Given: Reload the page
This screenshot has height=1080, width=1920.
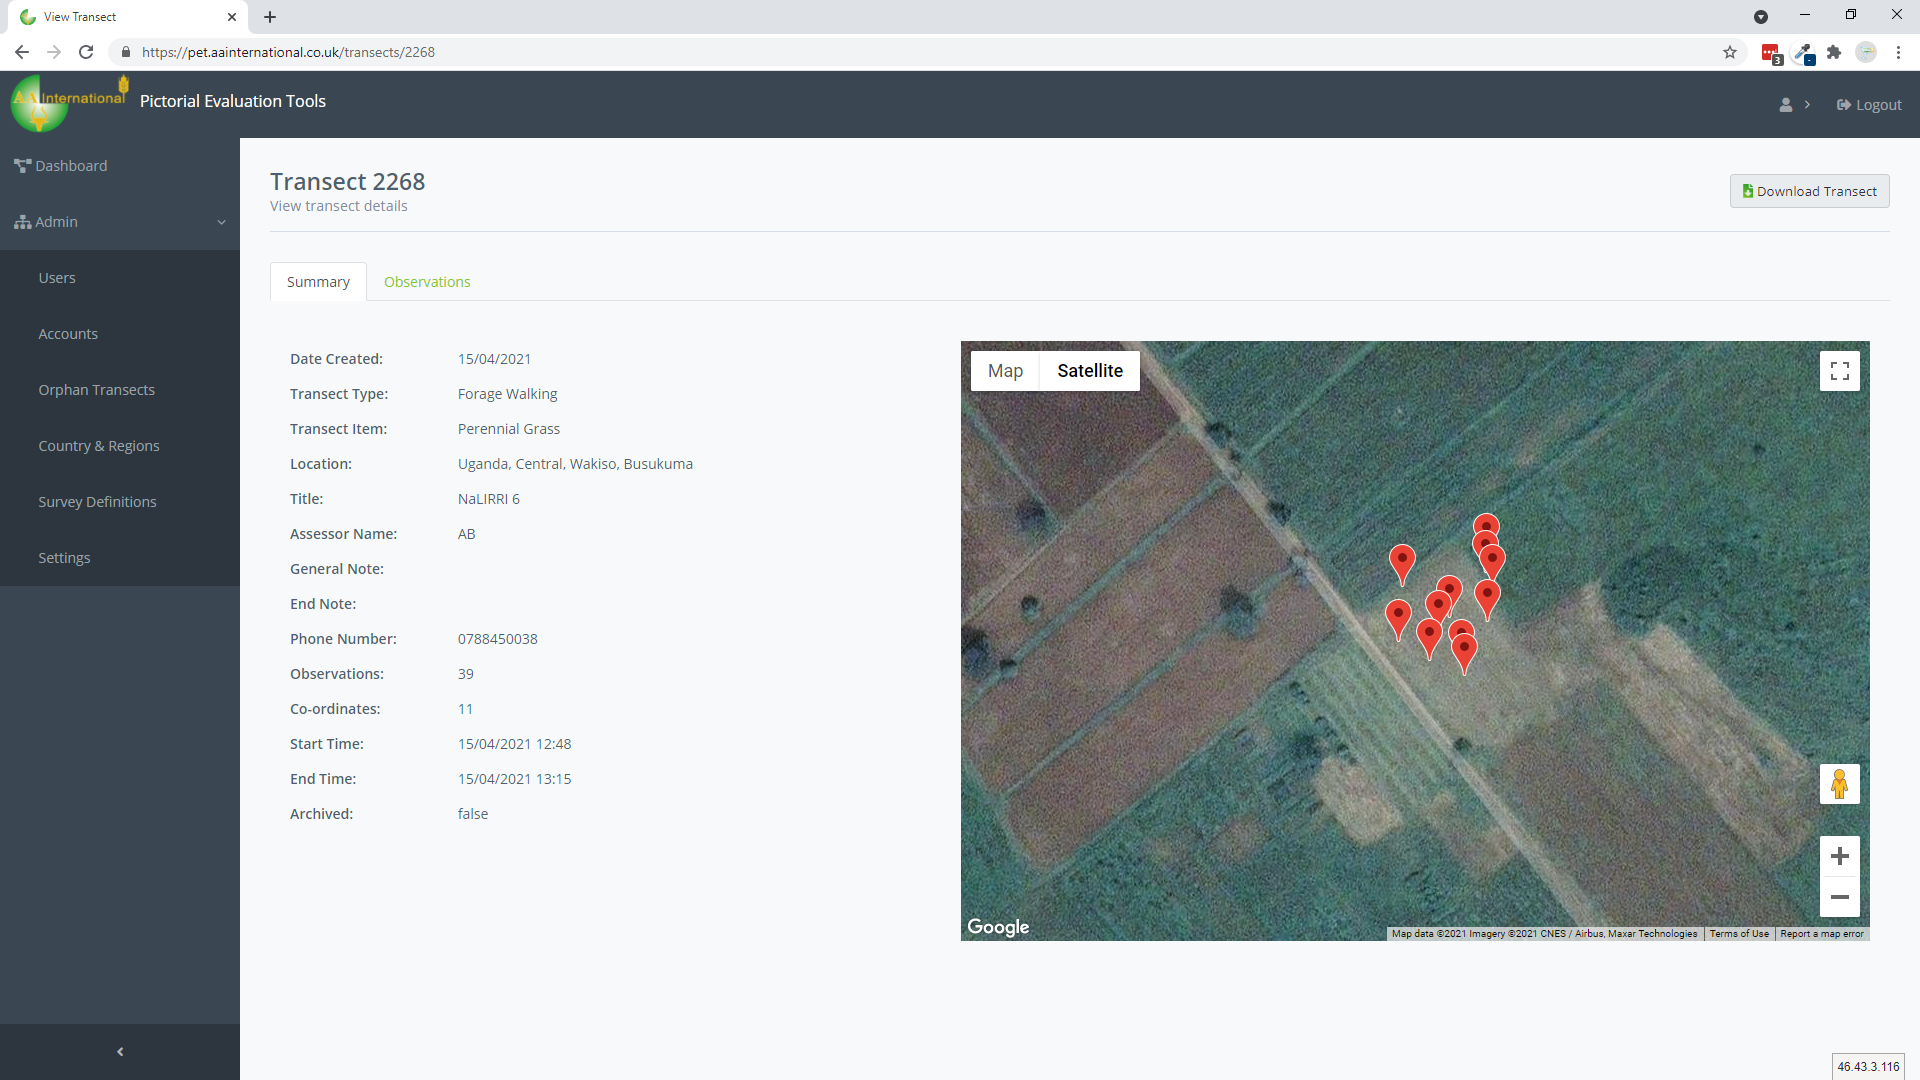Looking at the screenshot, I should [x=86, y=52].
